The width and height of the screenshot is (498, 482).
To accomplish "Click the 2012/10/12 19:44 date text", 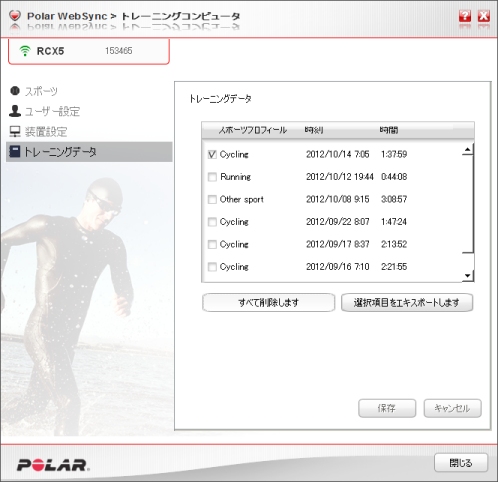I will click(x=340, y=177).
